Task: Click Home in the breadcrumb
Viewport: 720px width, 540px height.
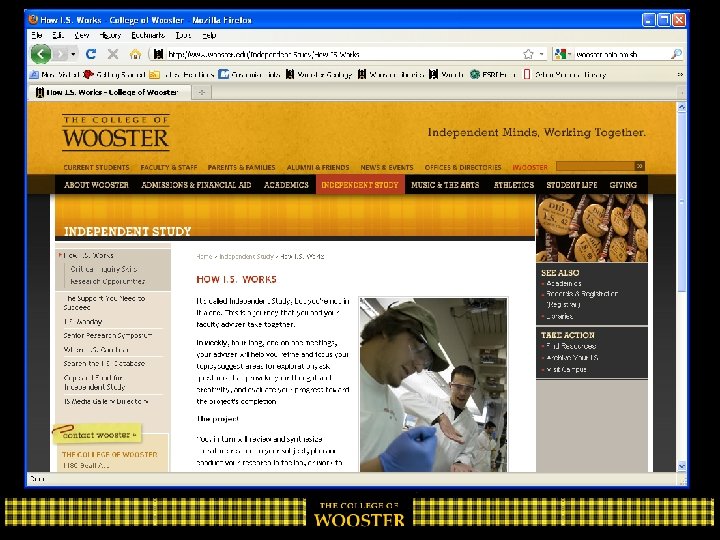Action: pyautogui.click(x=204, y=257)
